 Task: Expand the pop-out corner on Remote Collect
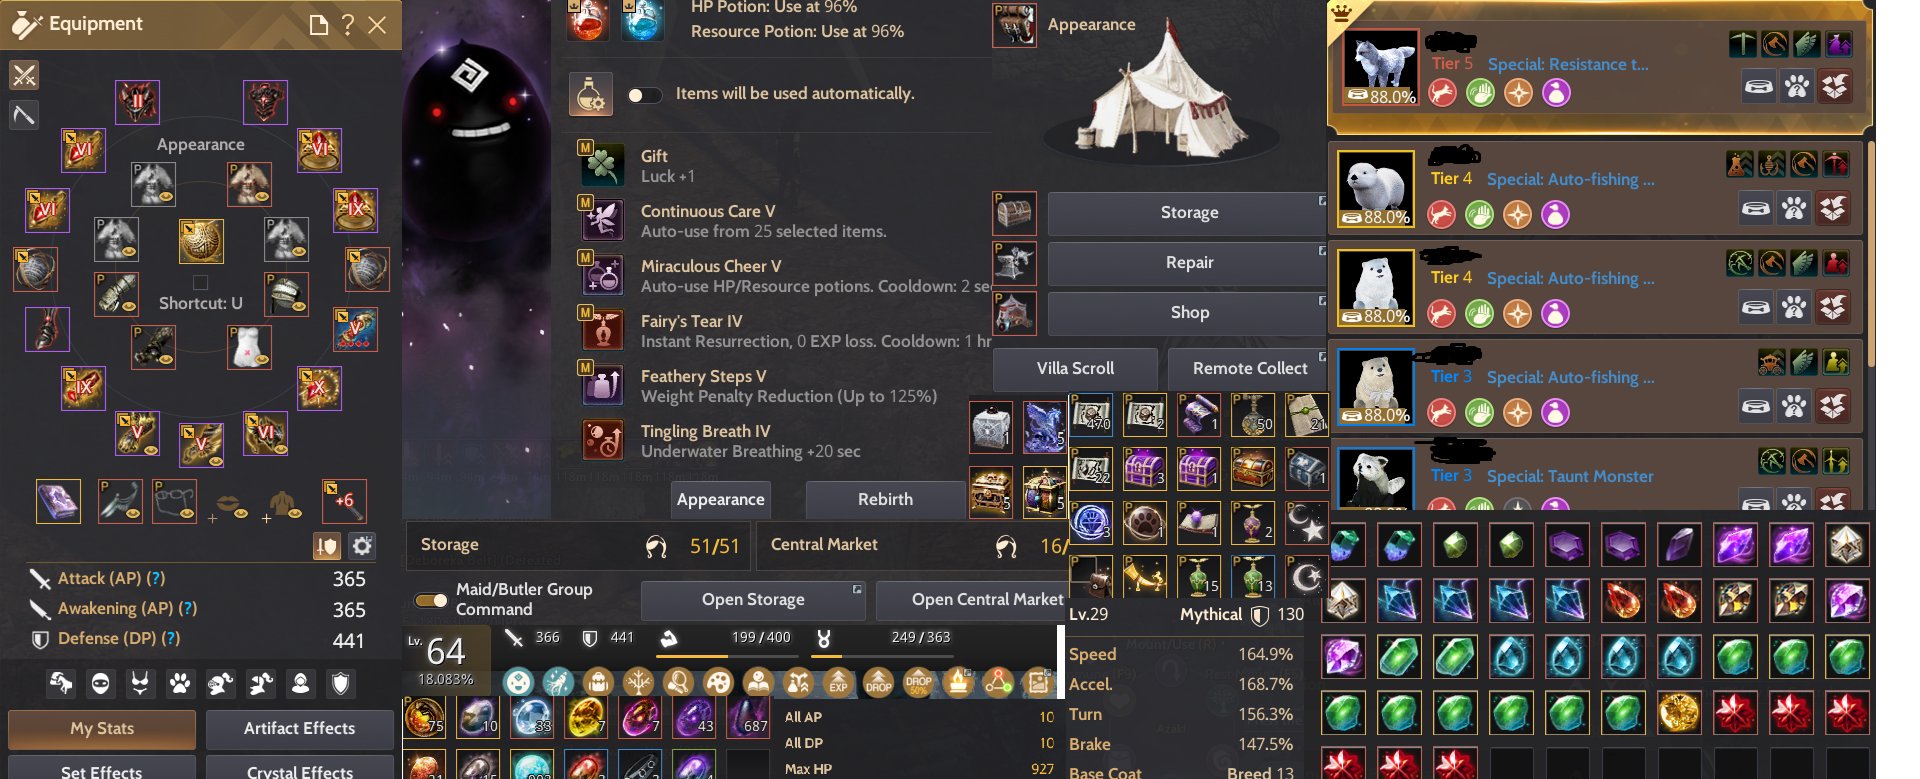click(1322, 356)
